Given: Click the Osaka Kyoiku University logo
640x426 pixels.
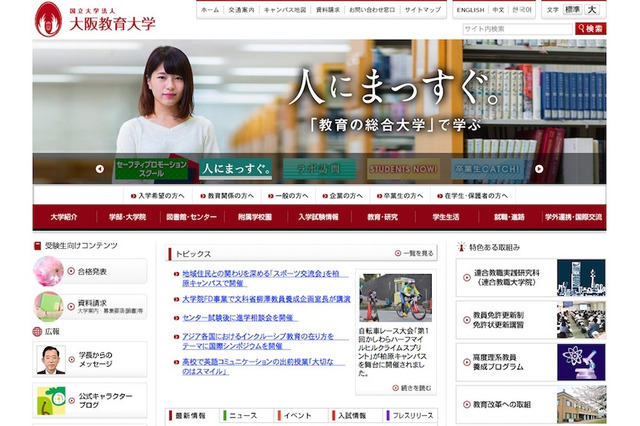Looking at the screenshot, I should click(x=95, y=20).
